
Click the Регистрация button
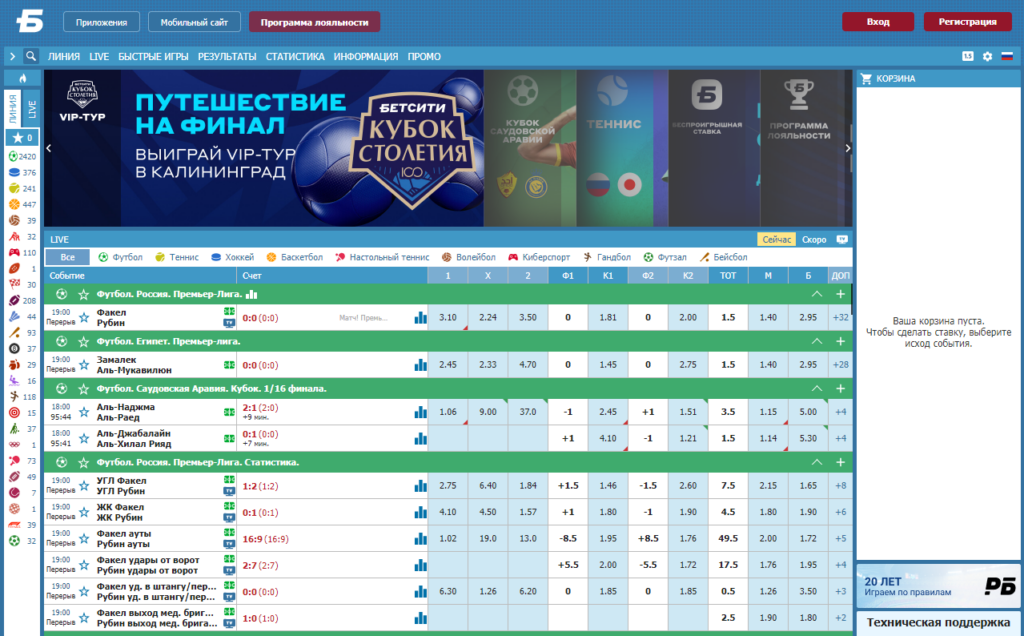967,22
